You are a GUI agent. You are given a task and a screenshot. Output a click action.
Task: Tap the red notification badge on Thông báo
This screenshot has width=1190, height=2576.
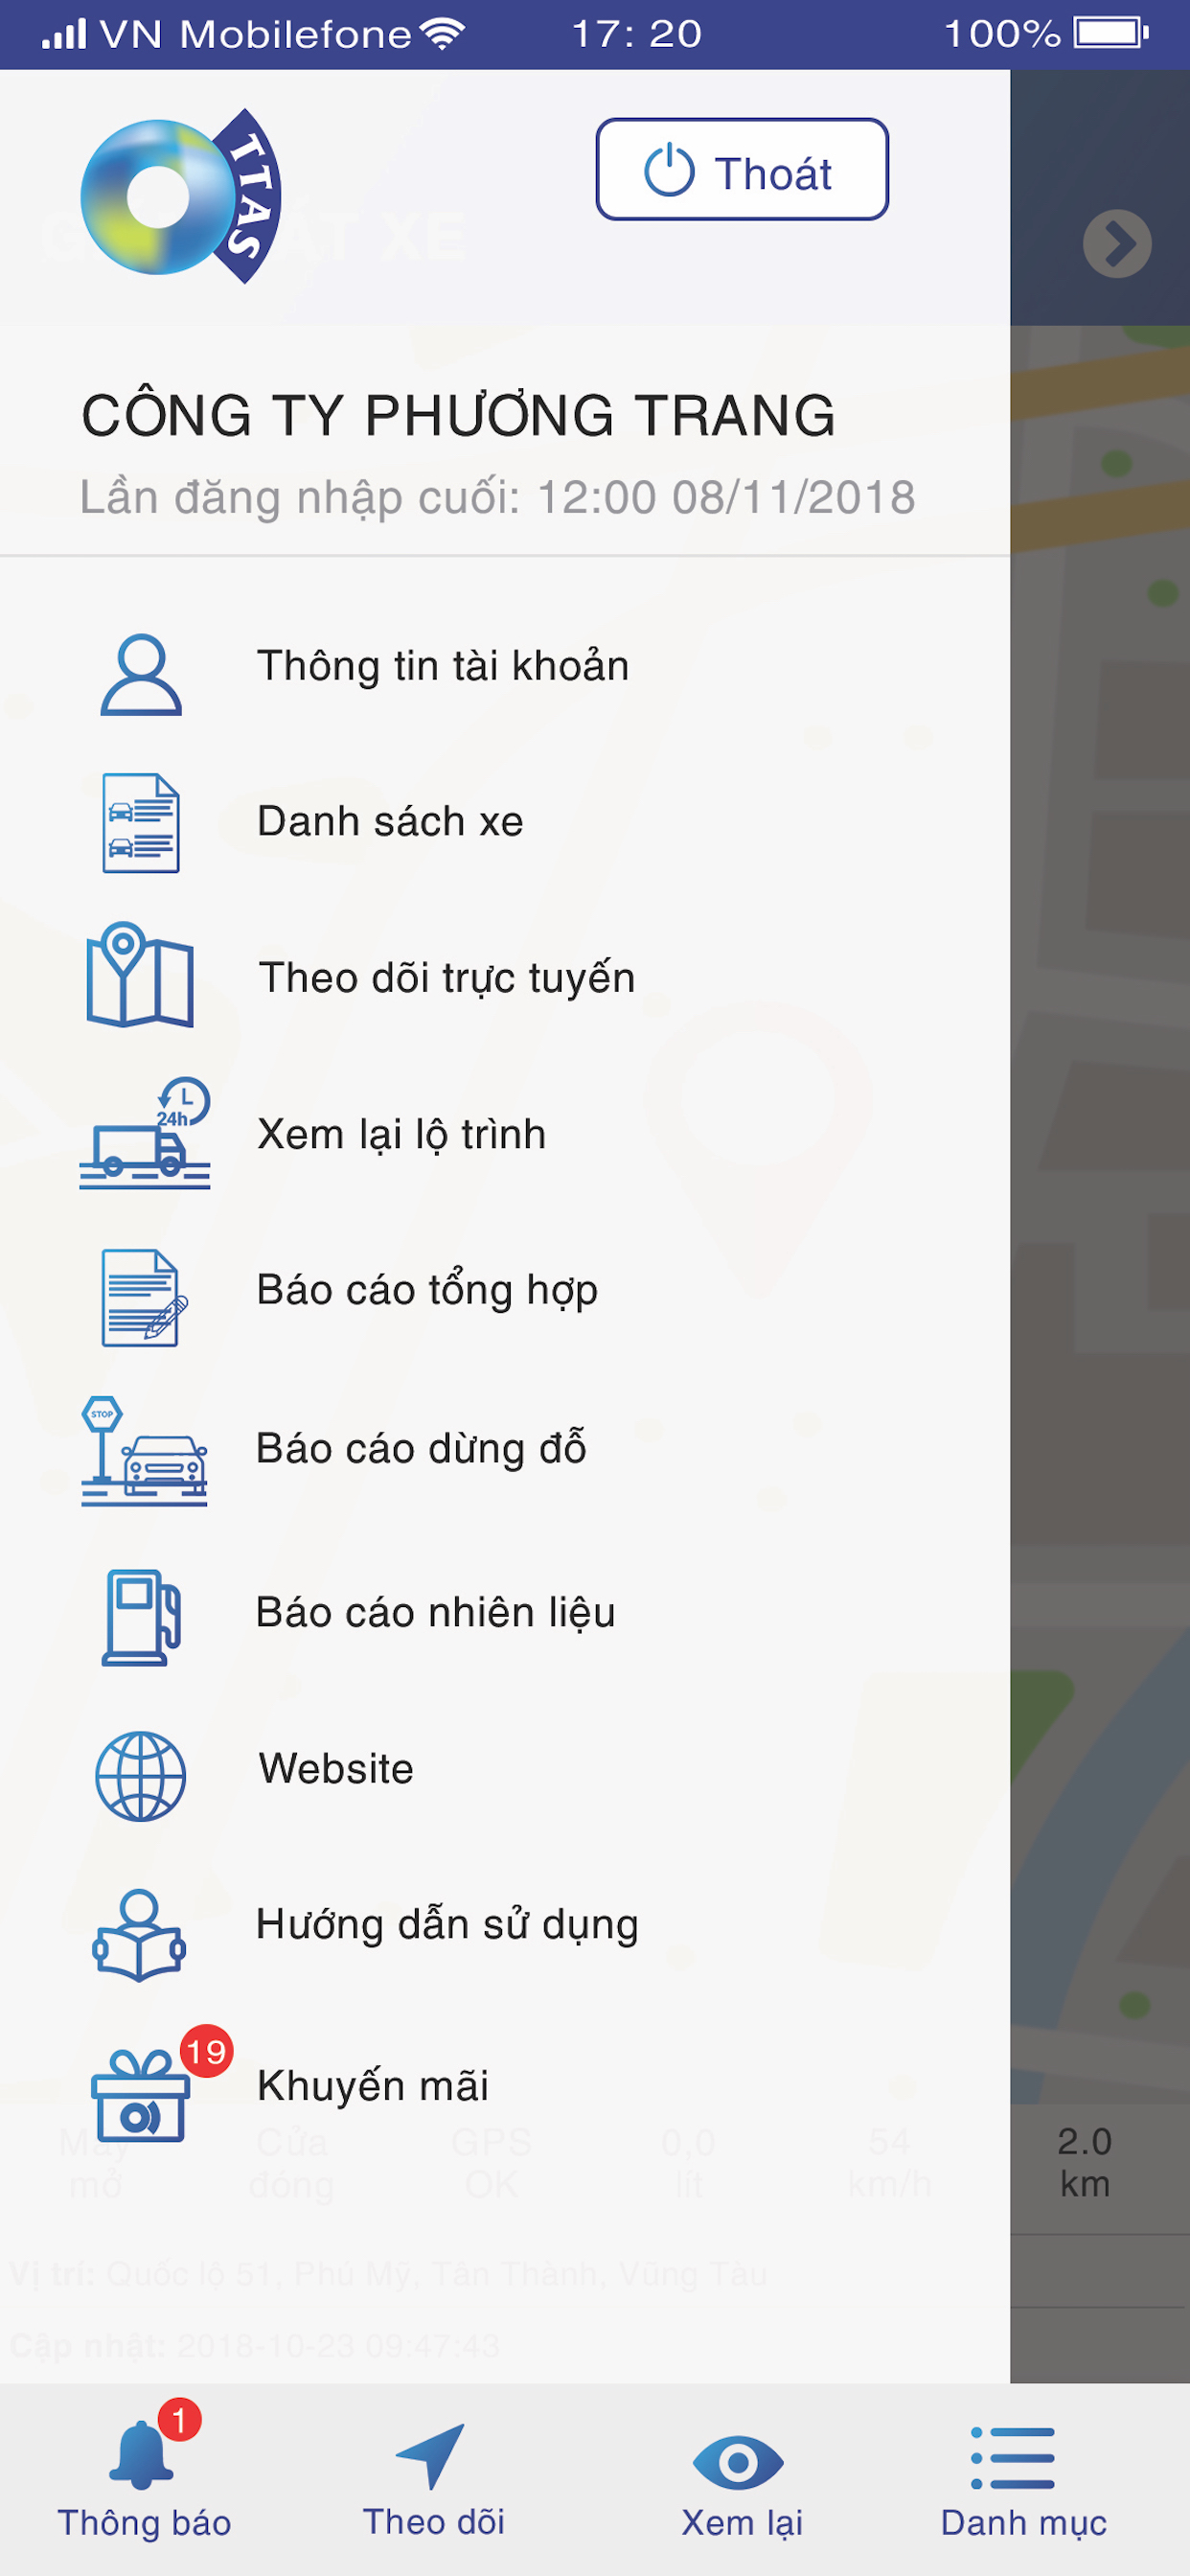point(179,2420)
